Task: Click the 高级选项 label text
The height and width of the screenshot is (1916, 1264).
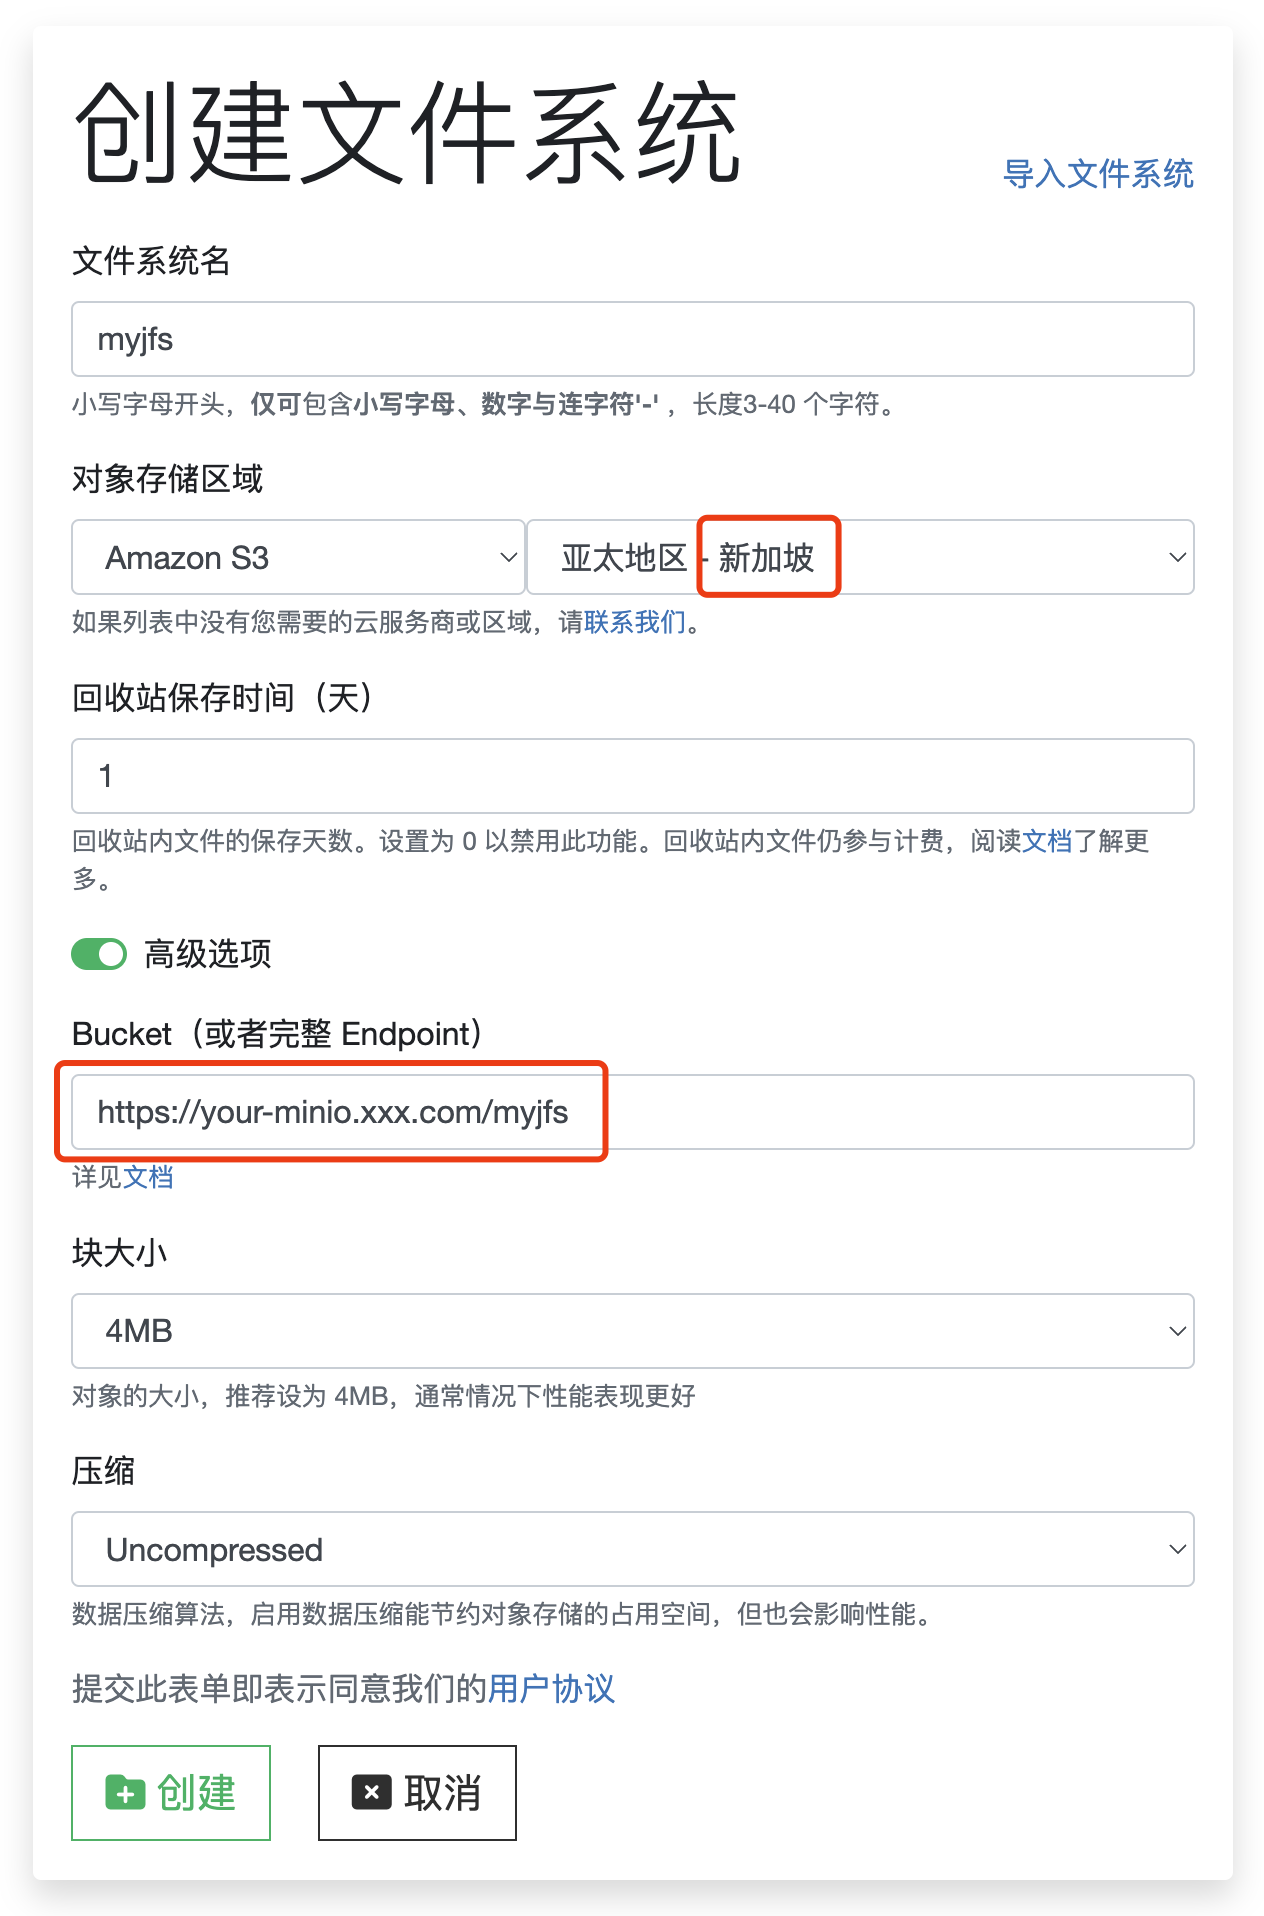Action: point(208,954)
